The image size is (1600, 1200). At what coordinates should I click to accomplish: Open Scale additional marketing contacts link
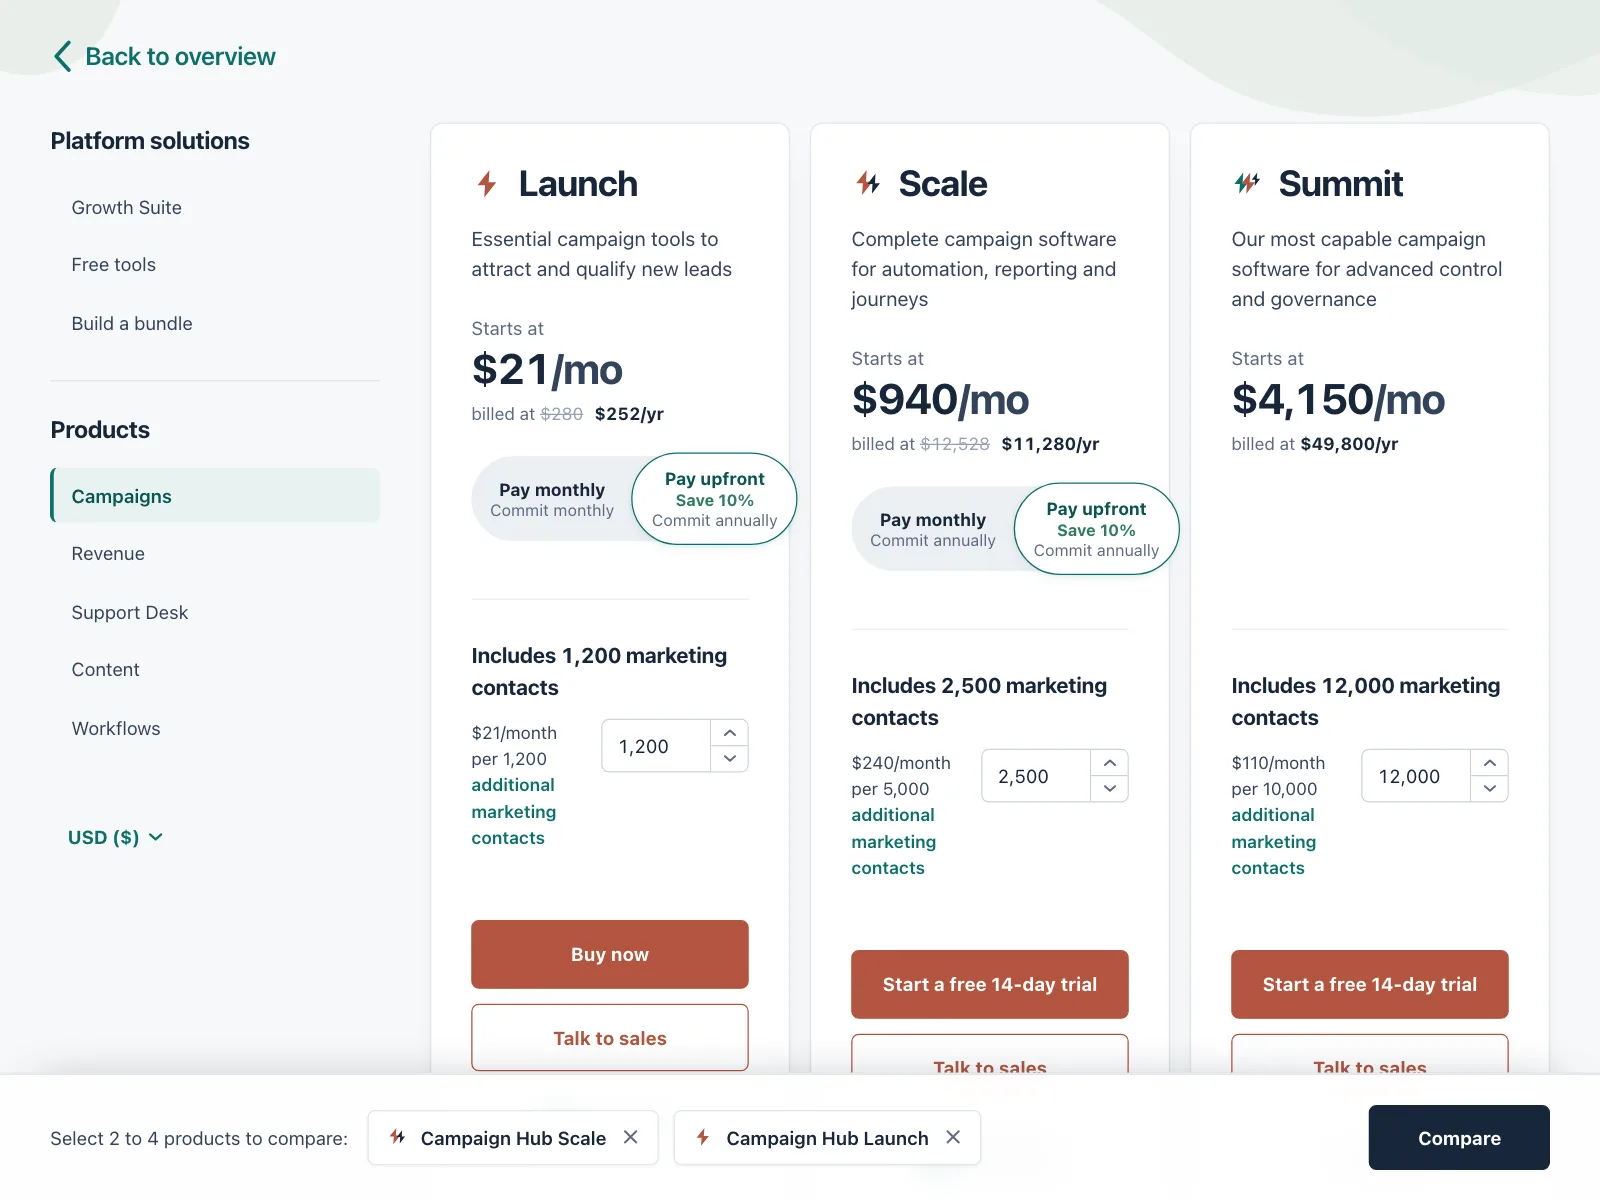point(894,842)
